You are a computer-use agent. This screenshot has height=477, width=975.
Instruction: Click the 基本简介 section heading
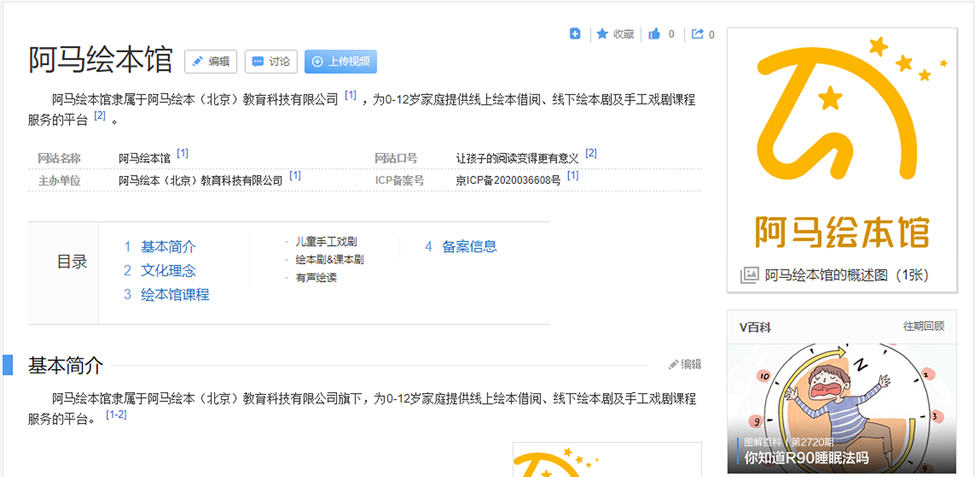65,366
